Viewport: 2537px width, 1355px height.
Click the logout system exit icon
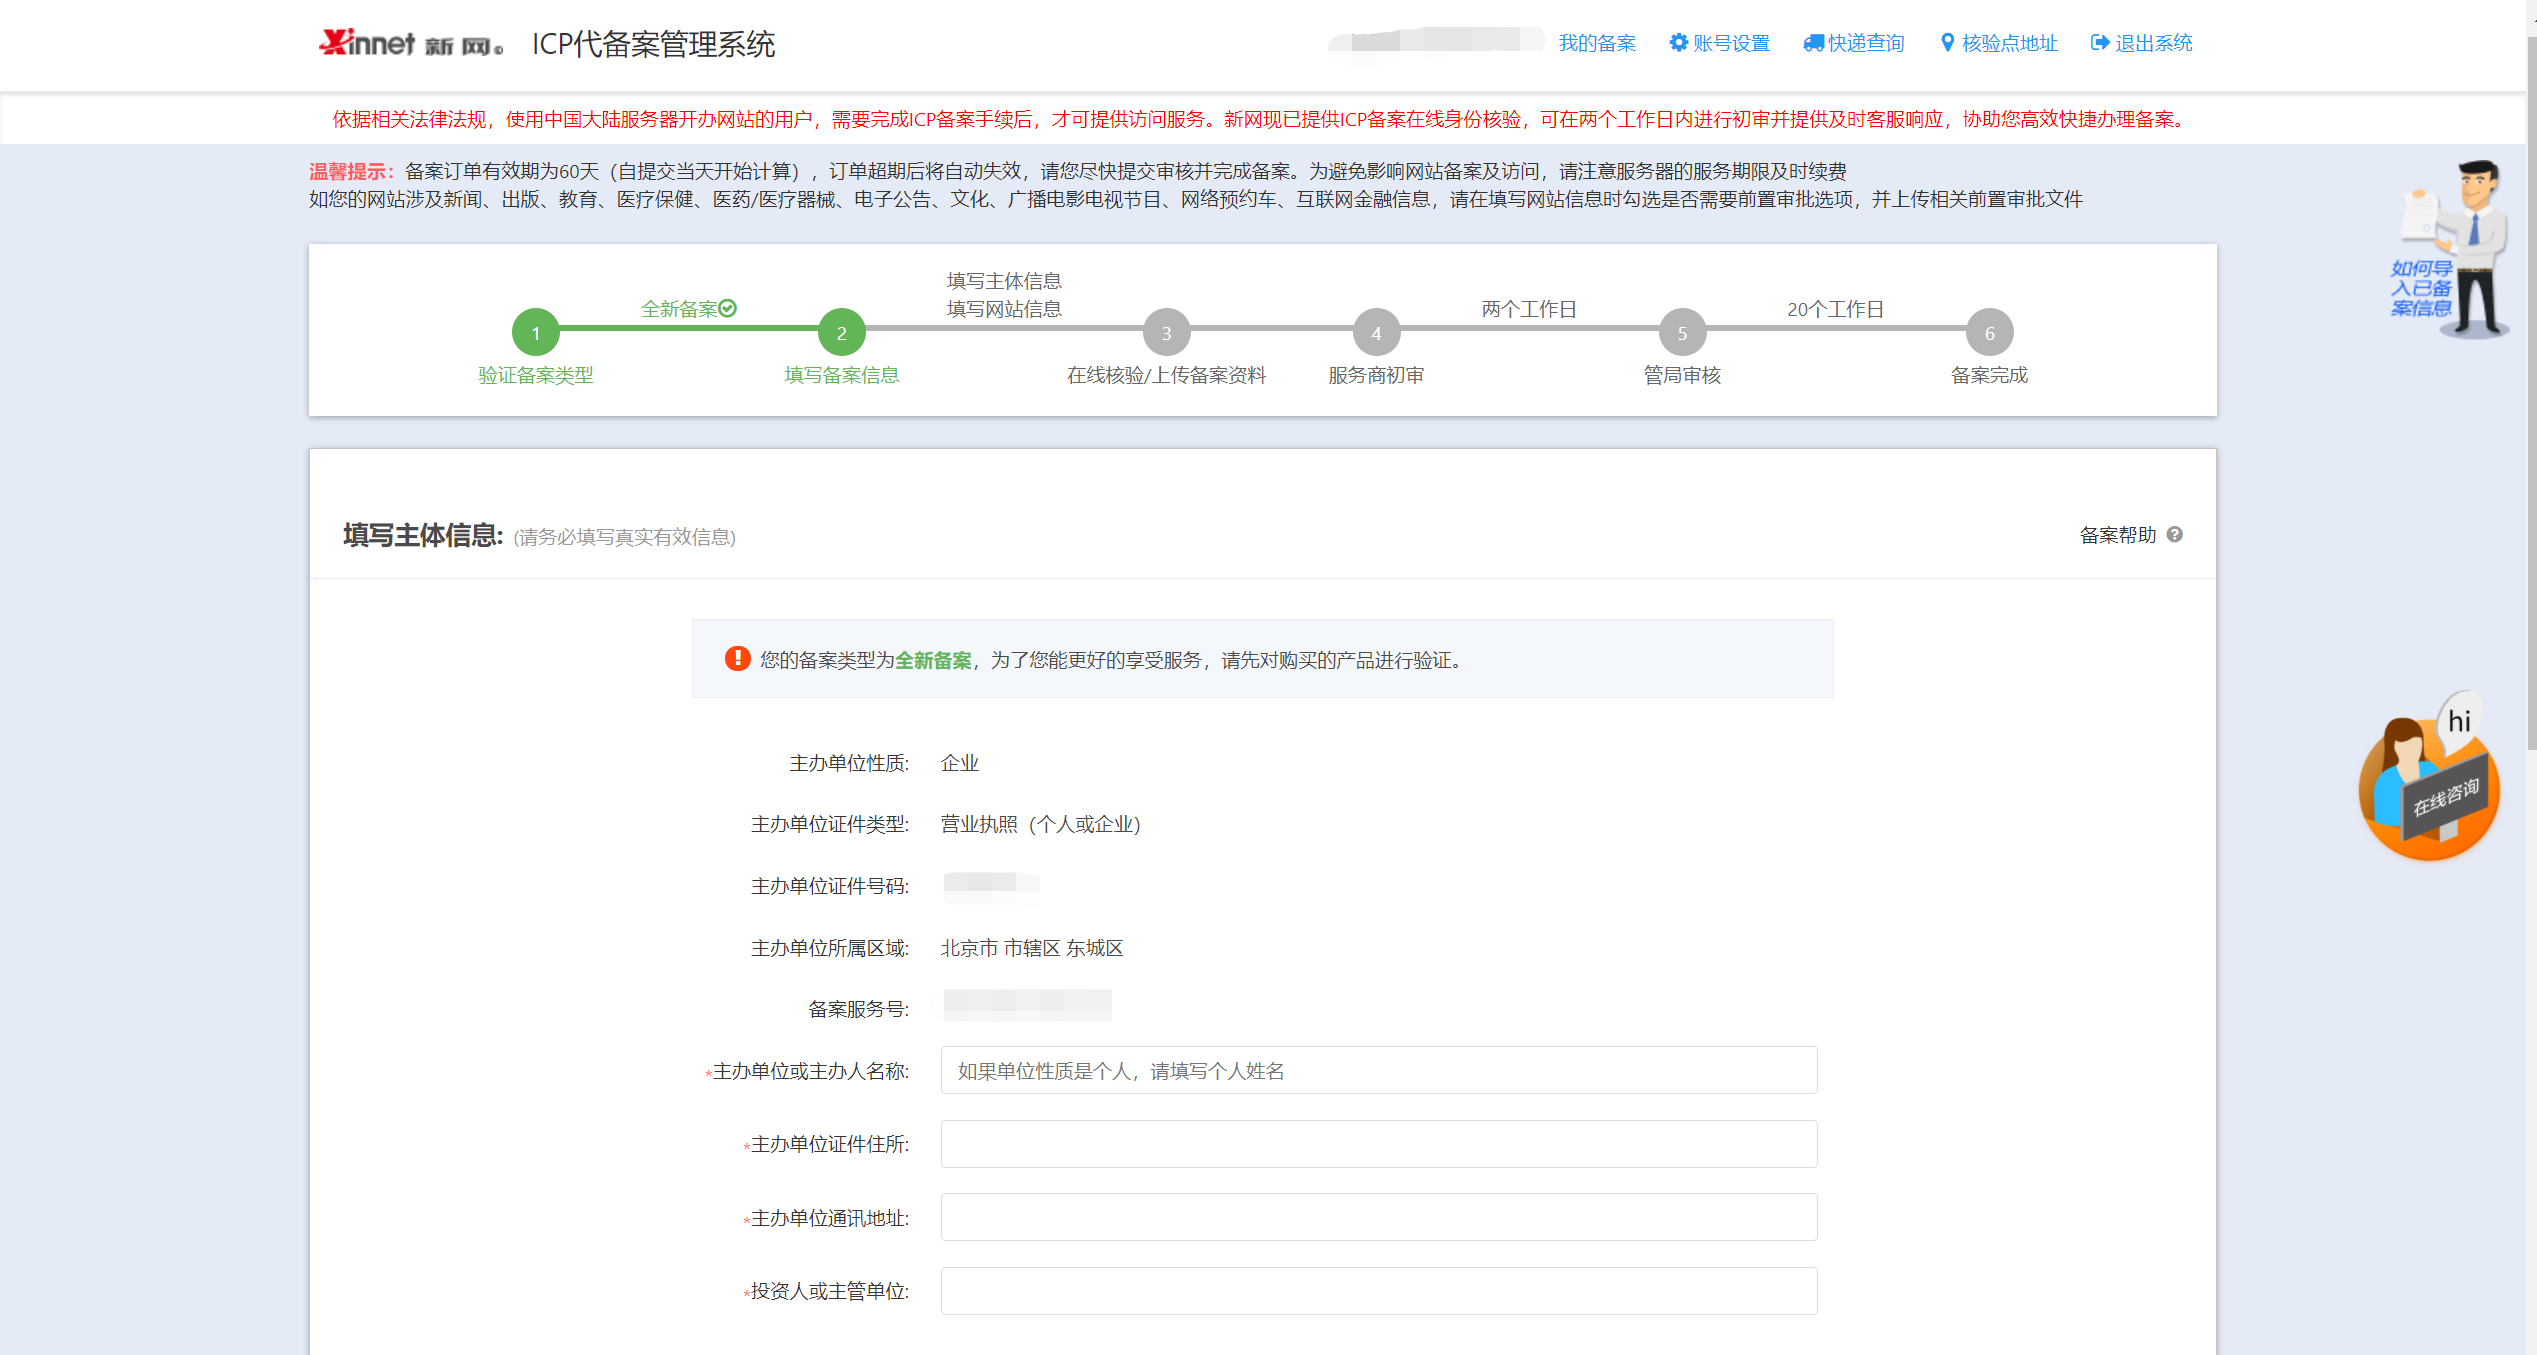point(2100,43)
